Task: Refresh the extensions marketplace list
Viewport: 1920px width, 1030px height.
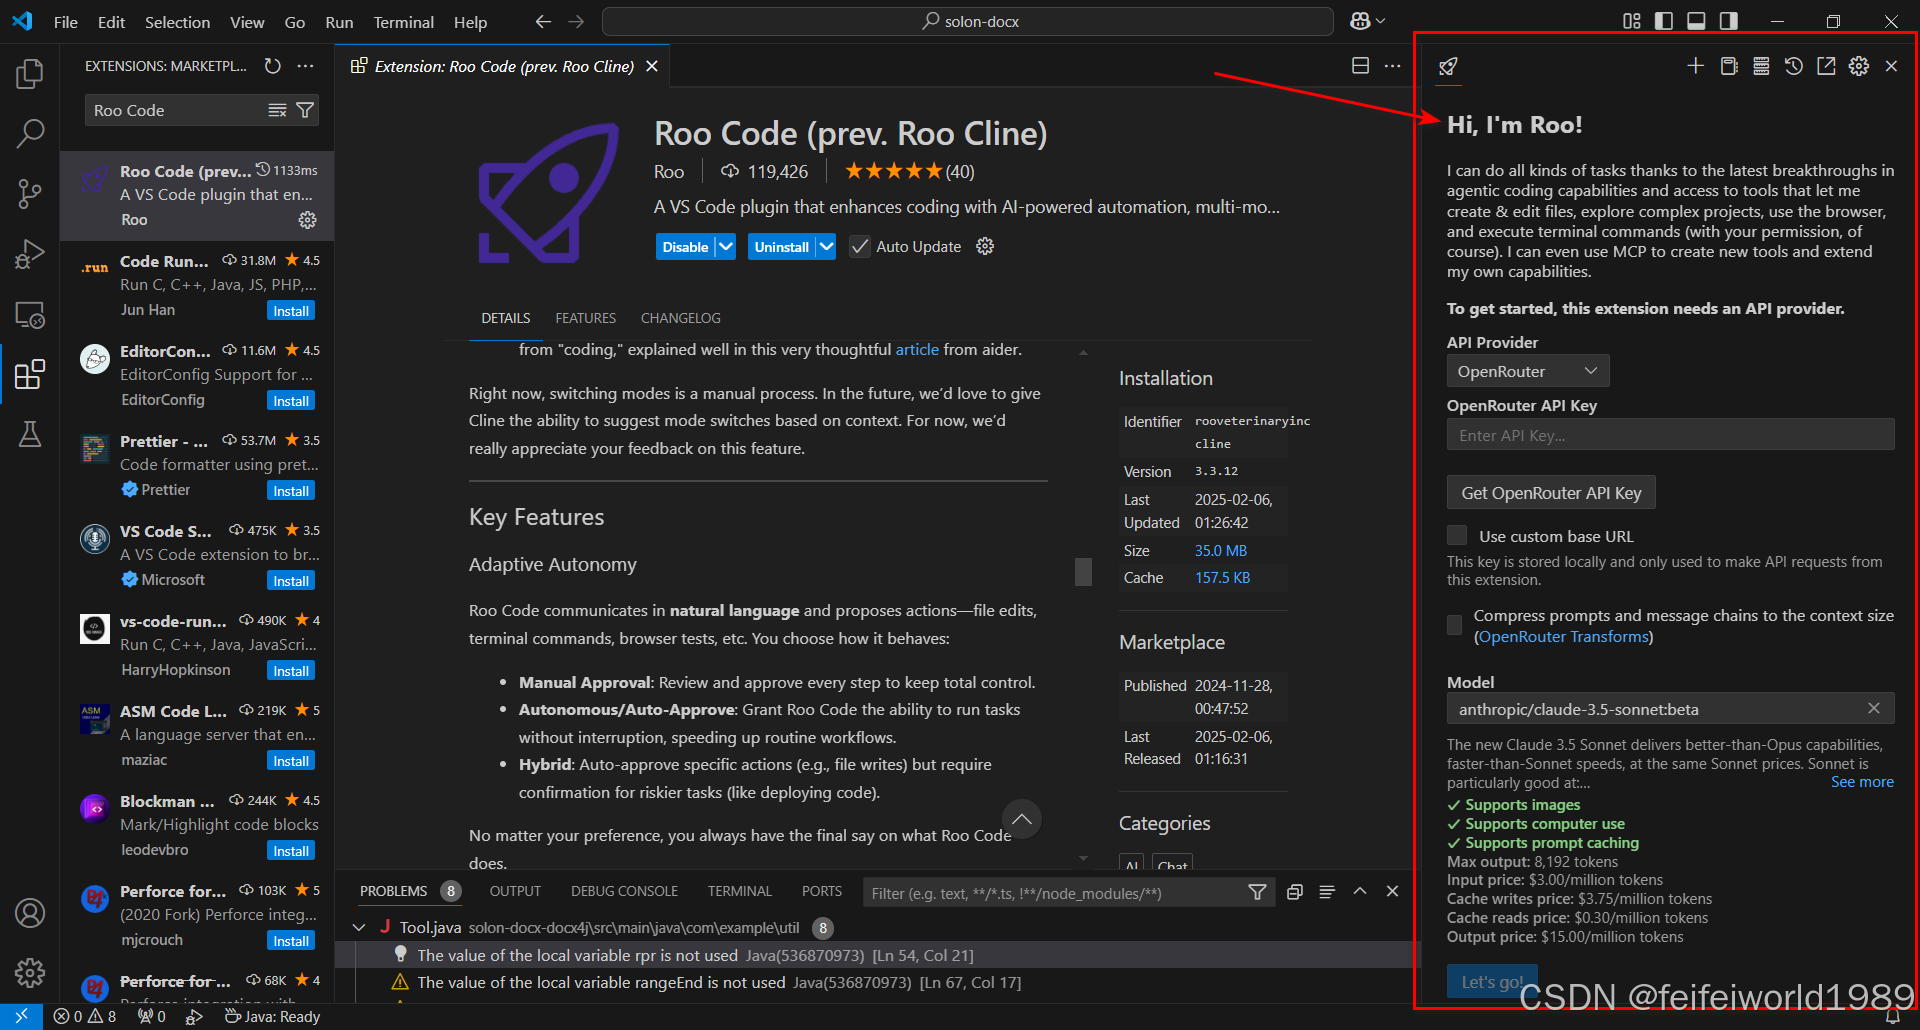Action: point(272,66)
